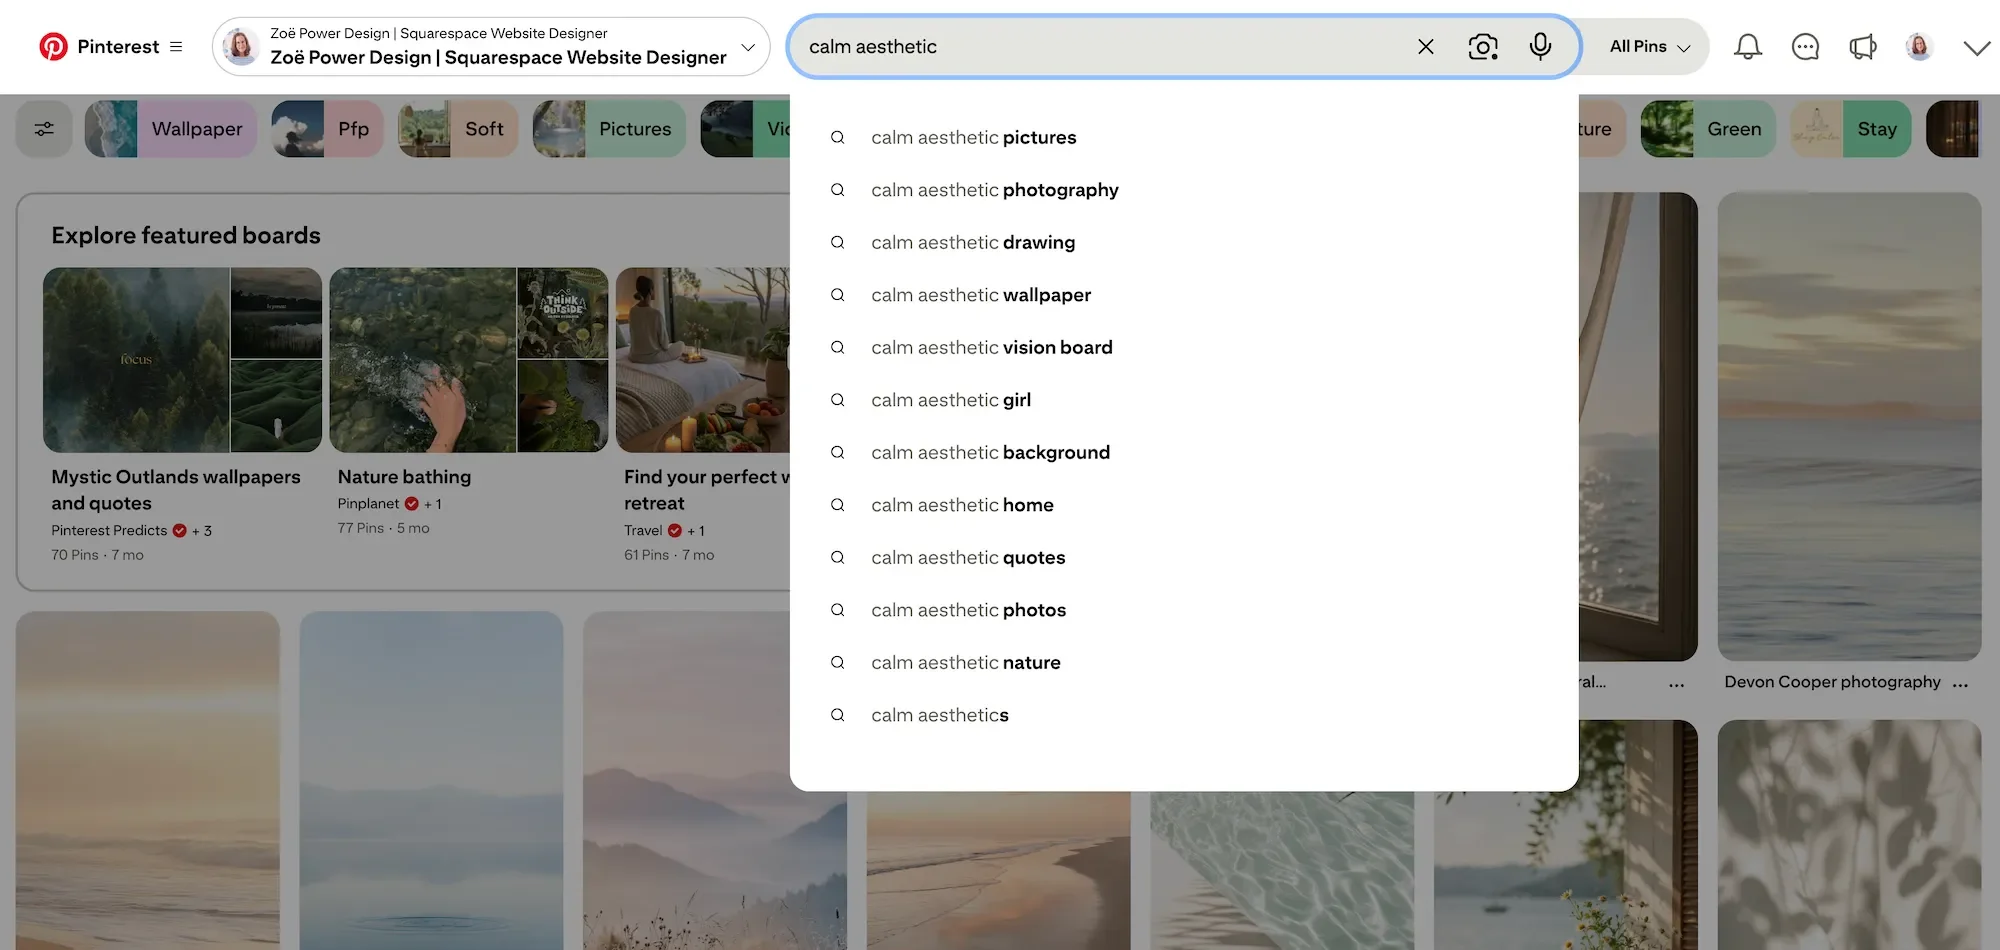Open the Pinterest Predicts profile link
Image resolution: width=2000 pixels, height=950 pixels.
pyautogui.click(x=109, y=531)
